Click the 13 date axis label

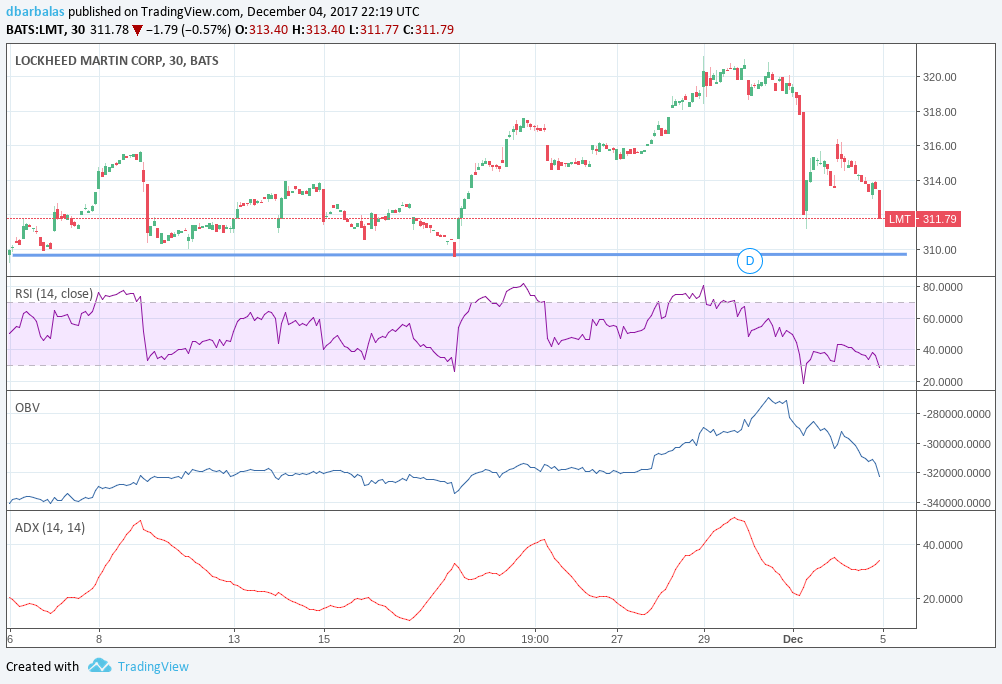click(x=235, y=639)
